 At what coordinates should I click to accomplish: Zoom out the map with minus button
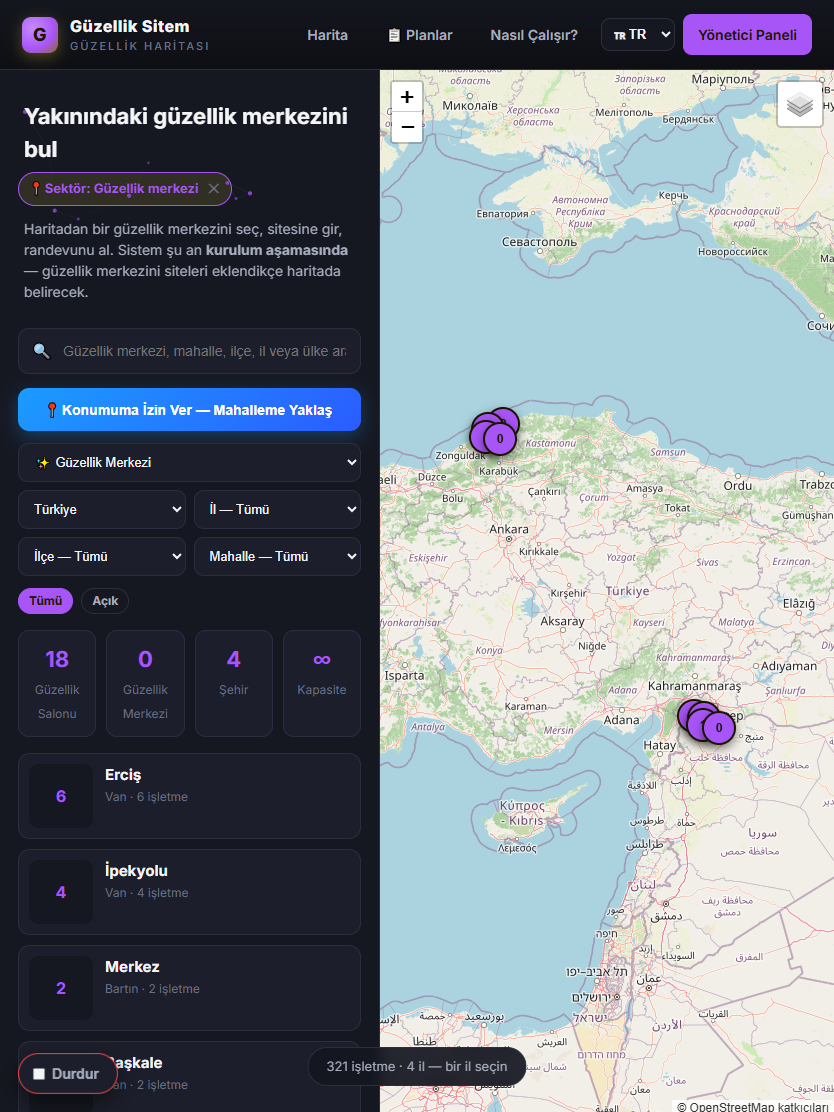pyautogui.click(x=407, y=128)
